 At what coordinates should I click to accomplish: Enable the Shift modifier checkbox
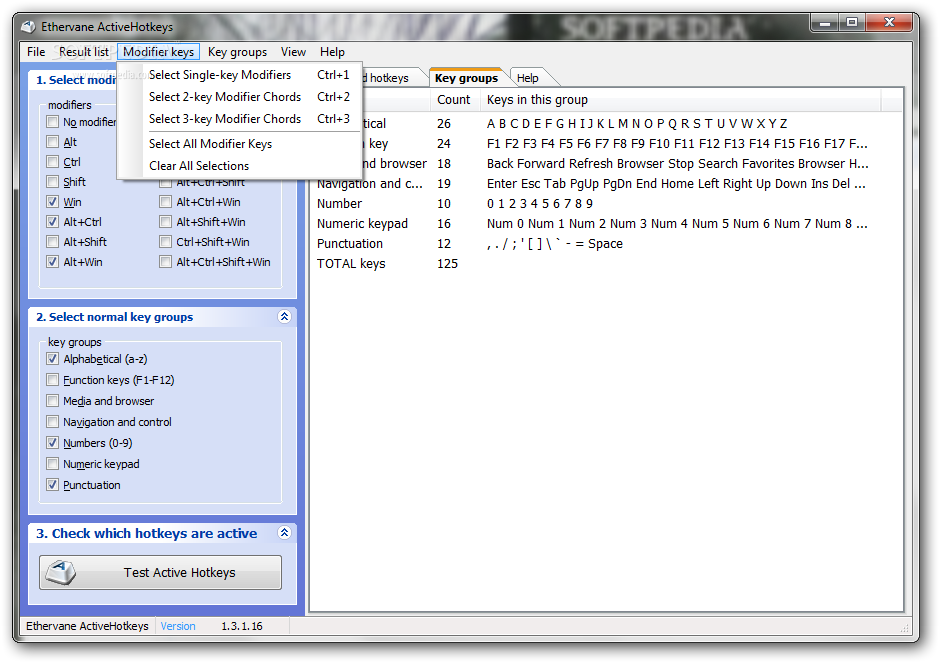53,182
